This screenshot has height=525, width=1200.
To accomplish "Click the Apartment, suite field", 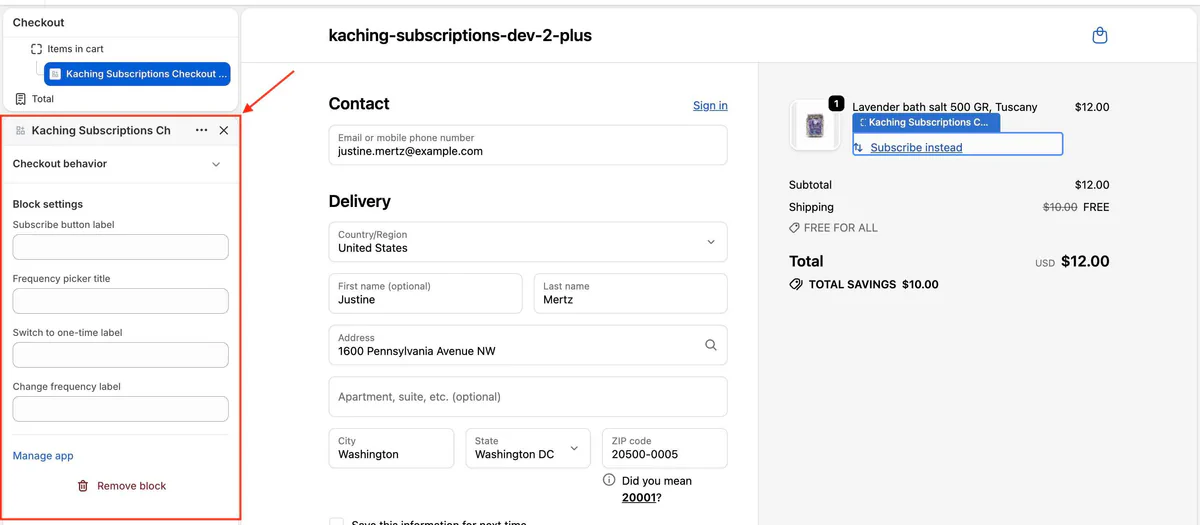I will click(528, 397).
